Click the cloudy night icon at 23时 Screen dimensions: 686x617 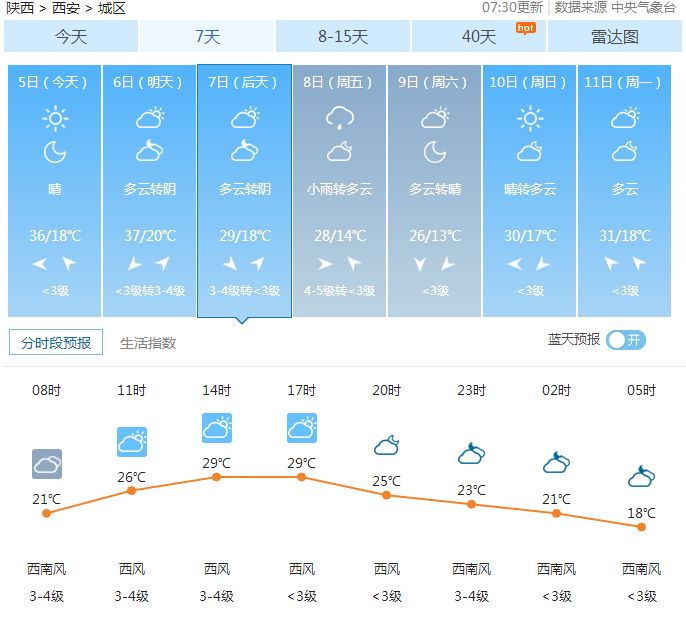472,453
